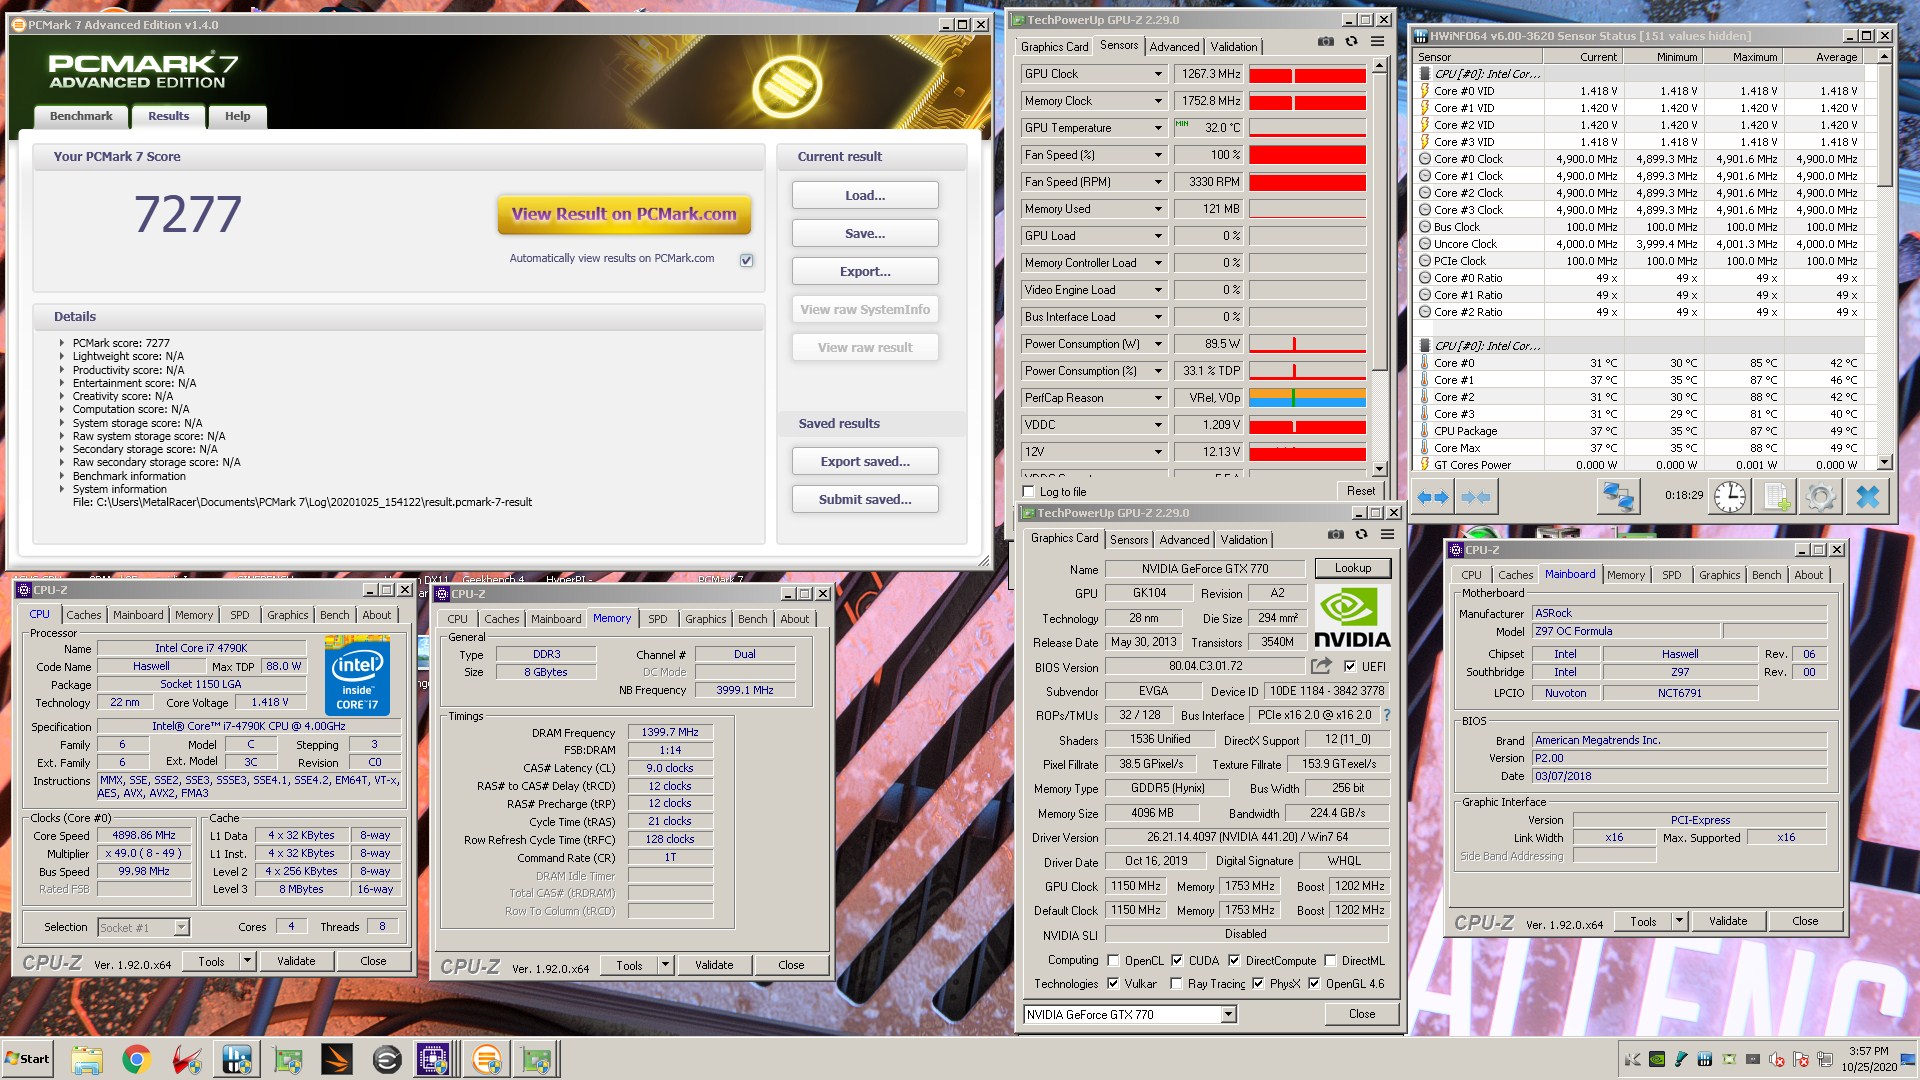Click the Bus Interface question mark icon
This screenshot has height=1080, width=1920.
pyautogui.click(x=1387, y=715)
